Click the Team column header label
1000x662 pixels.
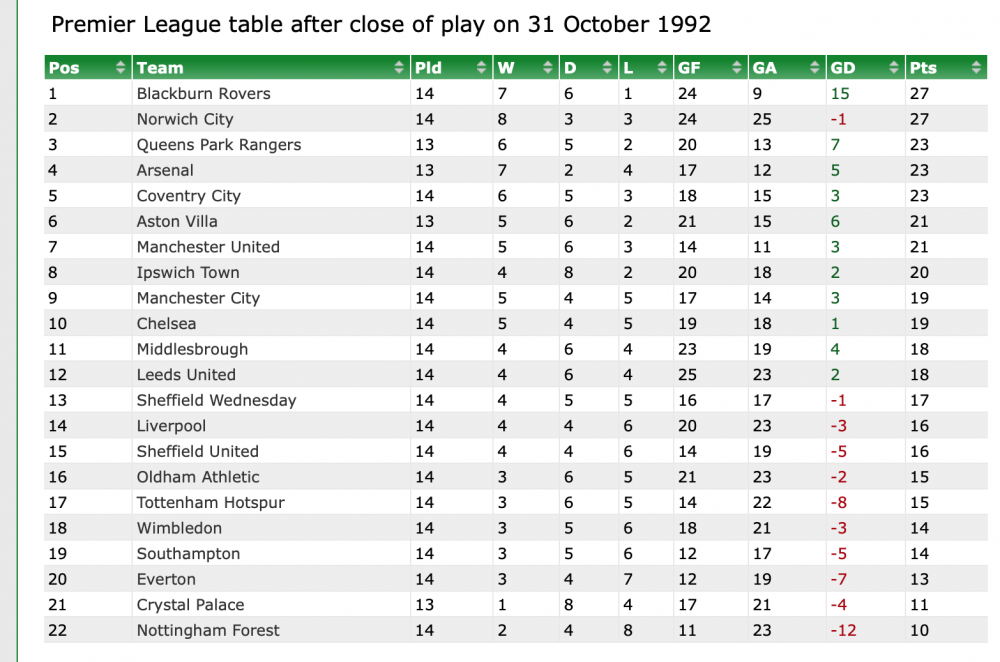[x=160, y=68]
